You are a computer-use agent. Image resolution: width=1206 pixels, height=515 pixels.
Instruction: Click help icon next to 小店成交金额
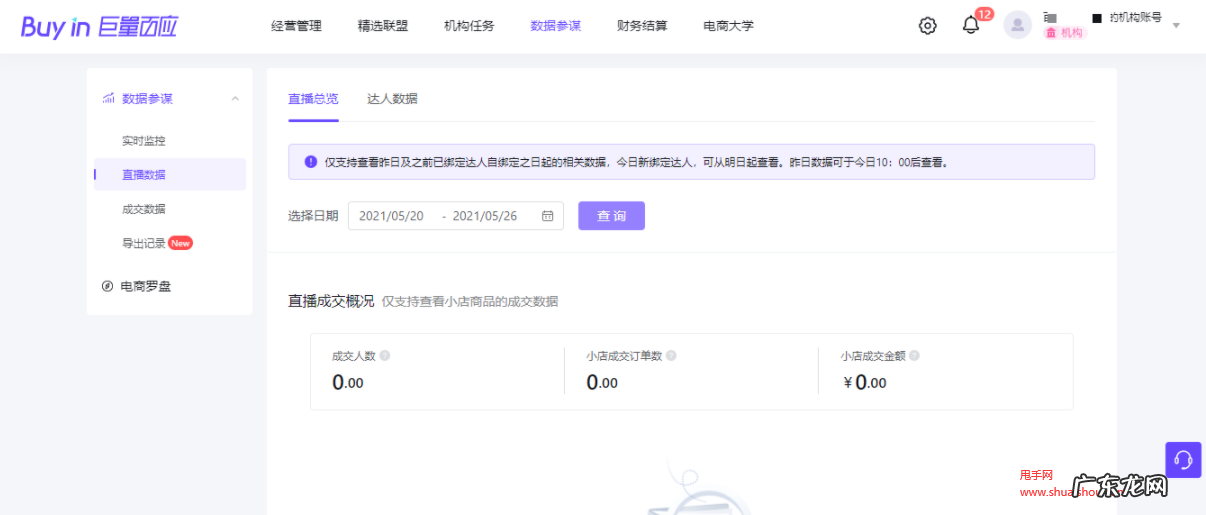[x=914, y=356]
